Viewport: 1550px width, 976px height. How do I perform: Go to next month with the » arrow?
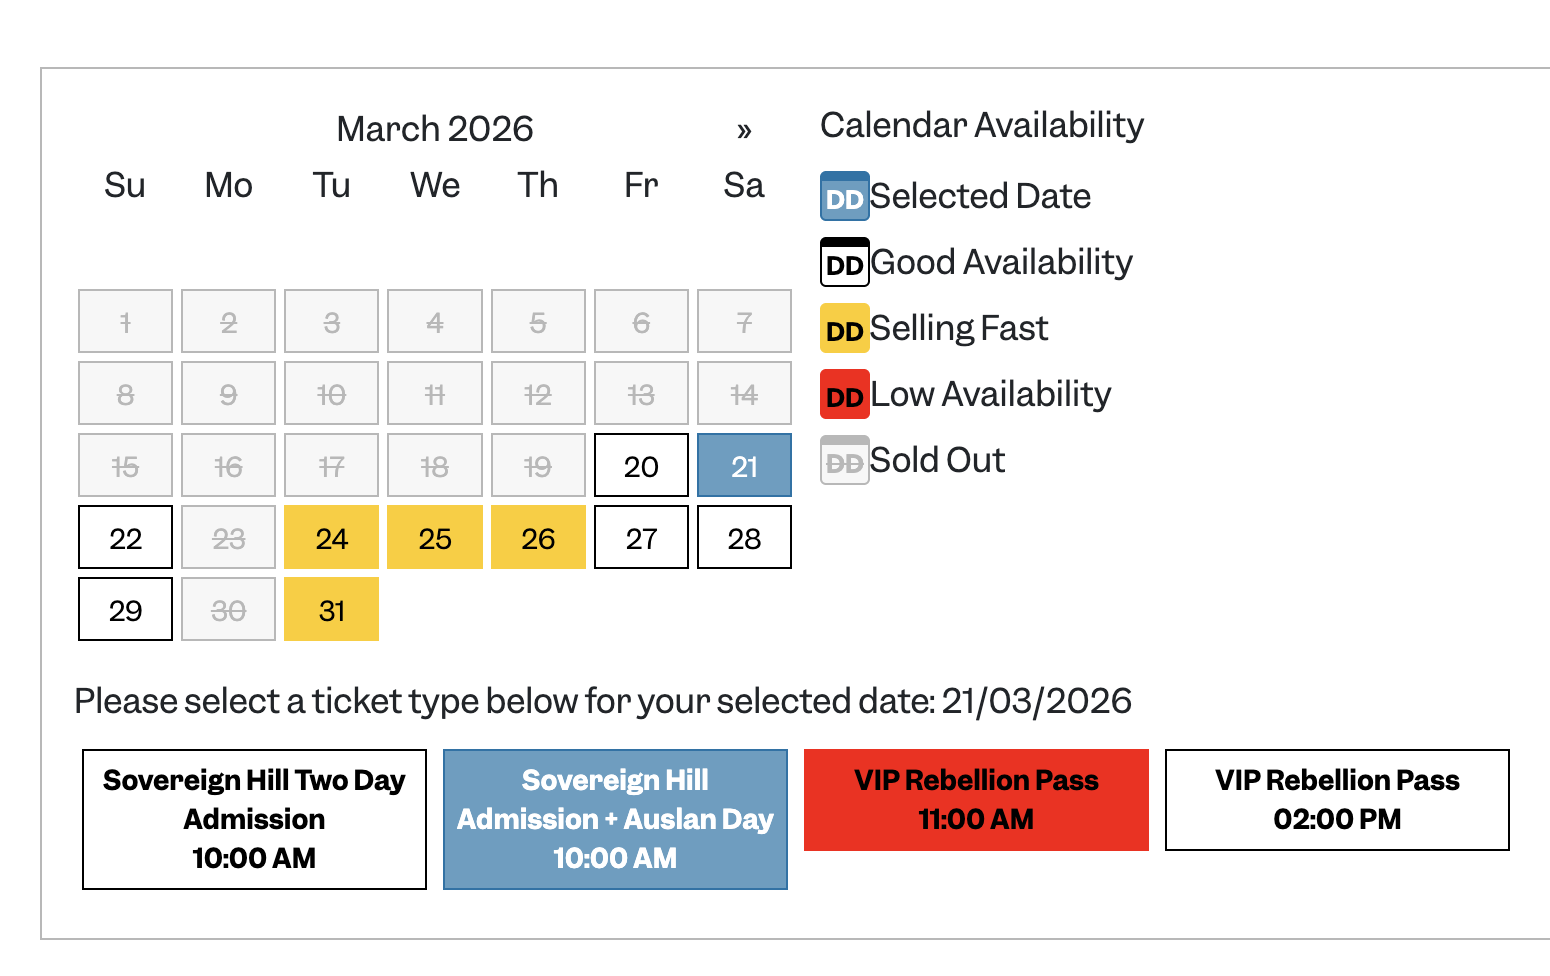[744, 130]
